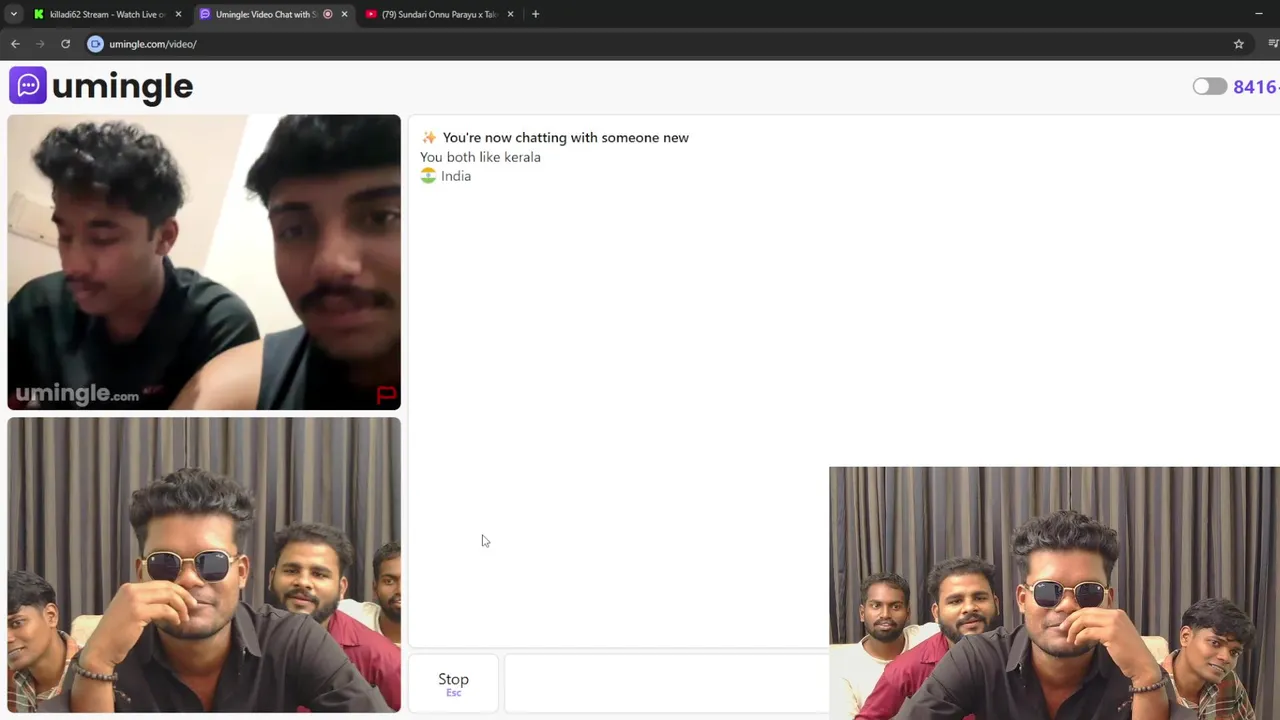The image size is (1280, 720).
Task: Click the webcam overlay in bottom corner
Action: click(x=1054, y=593)
